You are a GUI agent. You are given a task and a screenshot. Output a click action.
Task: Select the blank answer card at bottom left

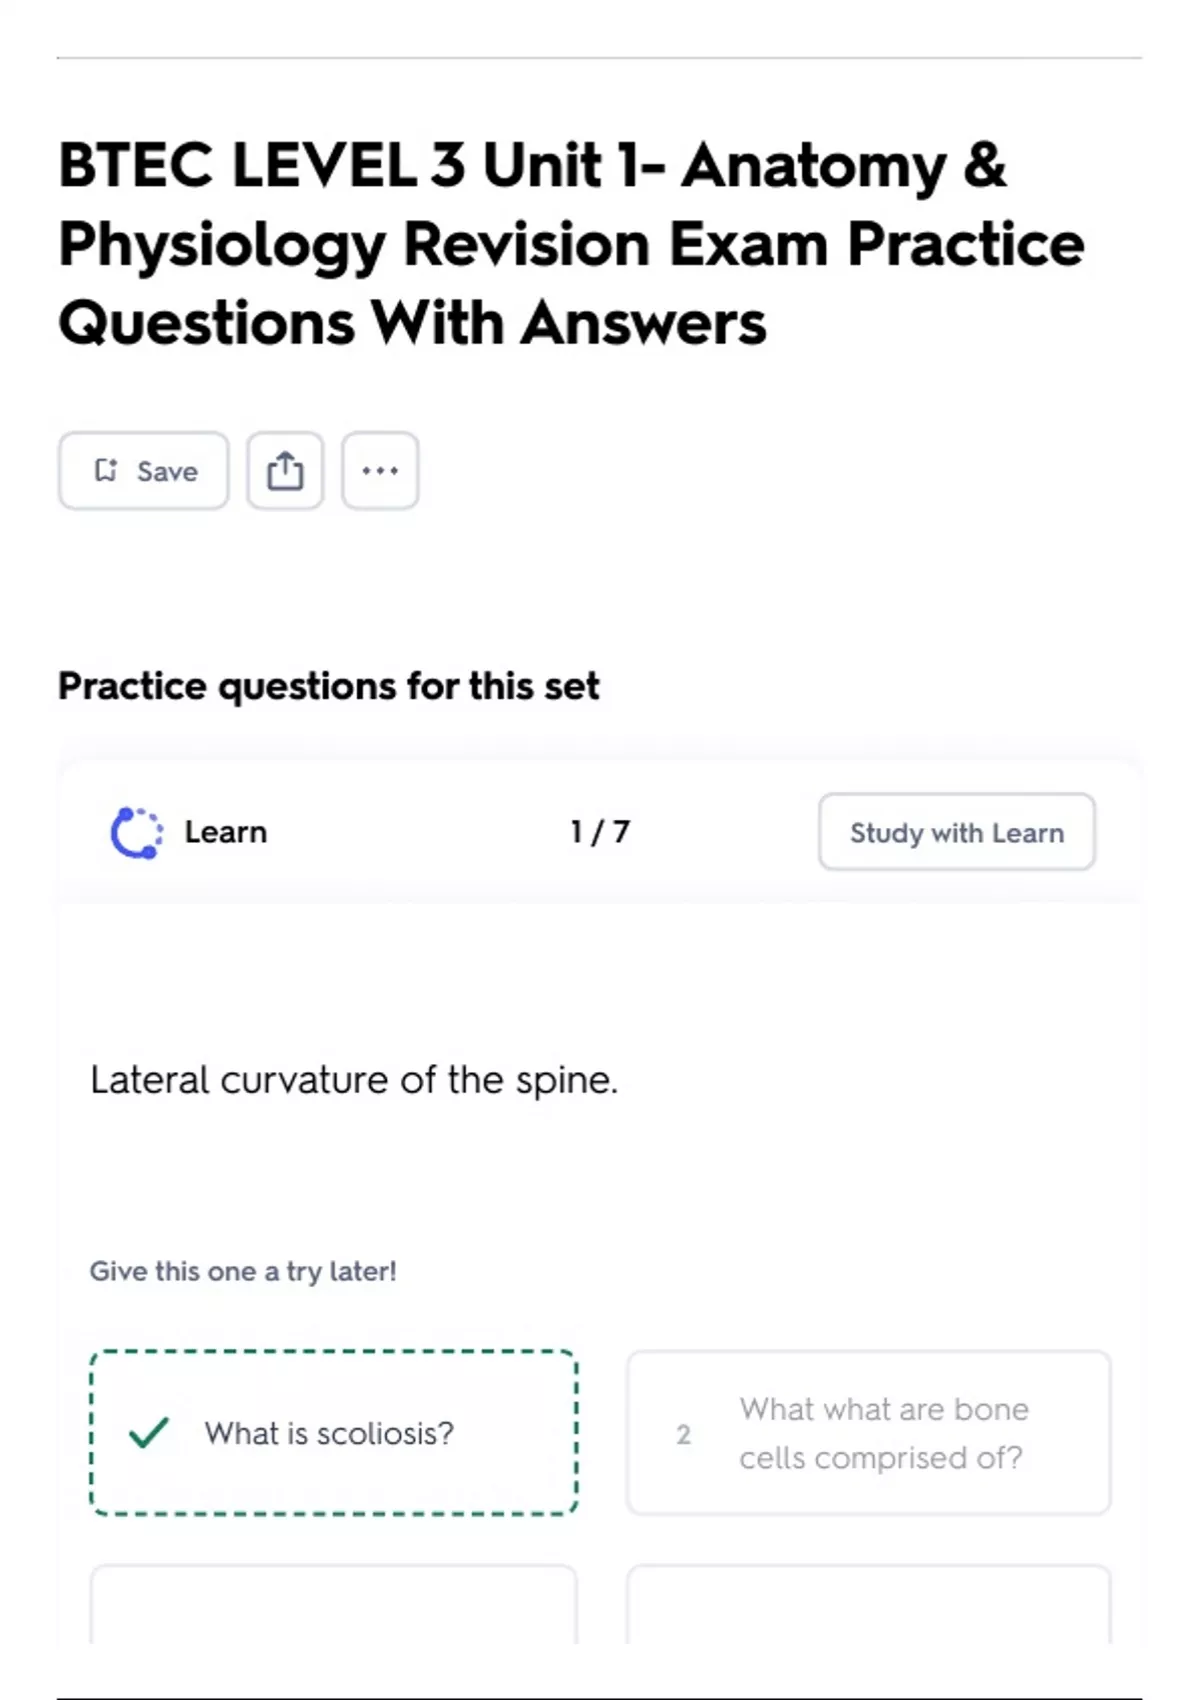(x=333, y=1604)
